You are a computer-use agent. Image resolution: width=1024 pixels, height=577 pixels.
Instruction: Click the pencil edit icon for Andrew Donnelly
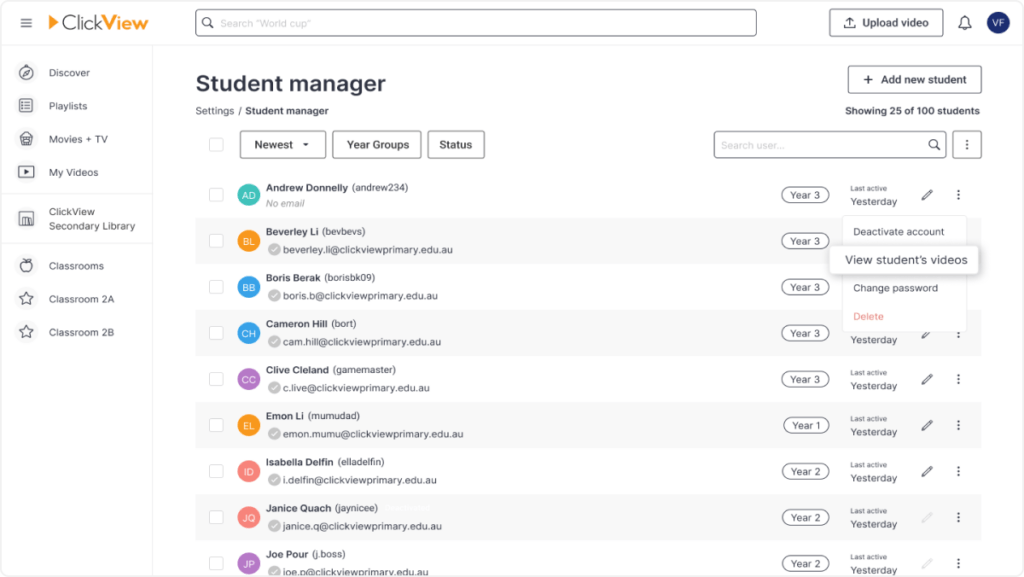927,195
